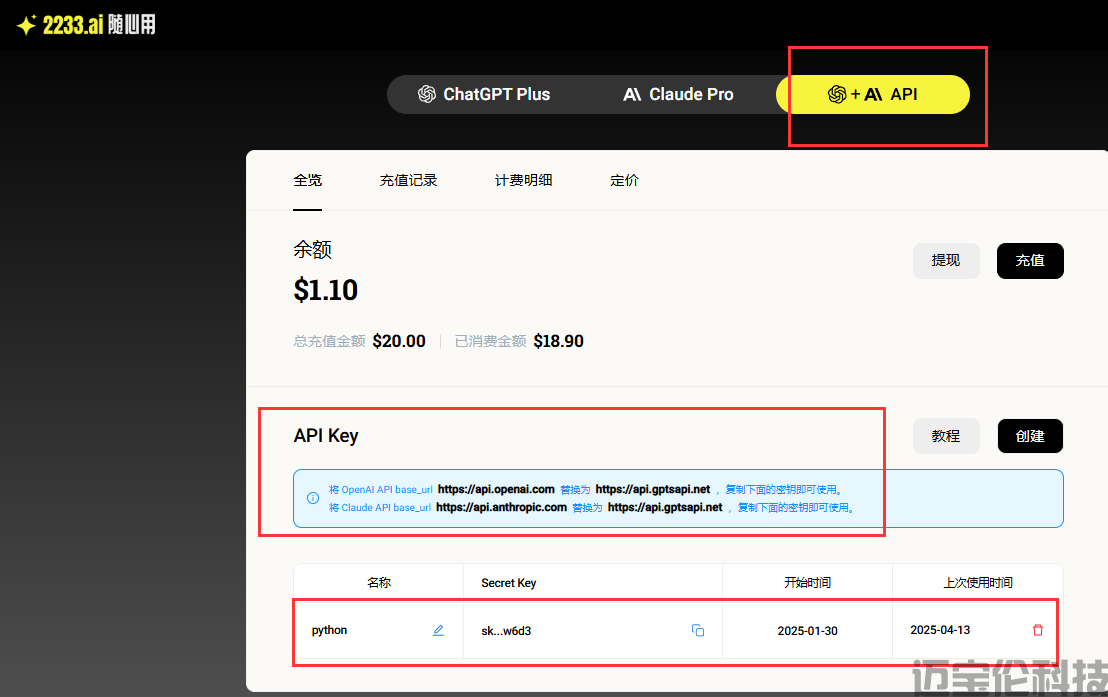Click the 2025-01-30 start date cell
Image resolution: width=1108 pixels, height=697 pixels.
tap(808, 631)
